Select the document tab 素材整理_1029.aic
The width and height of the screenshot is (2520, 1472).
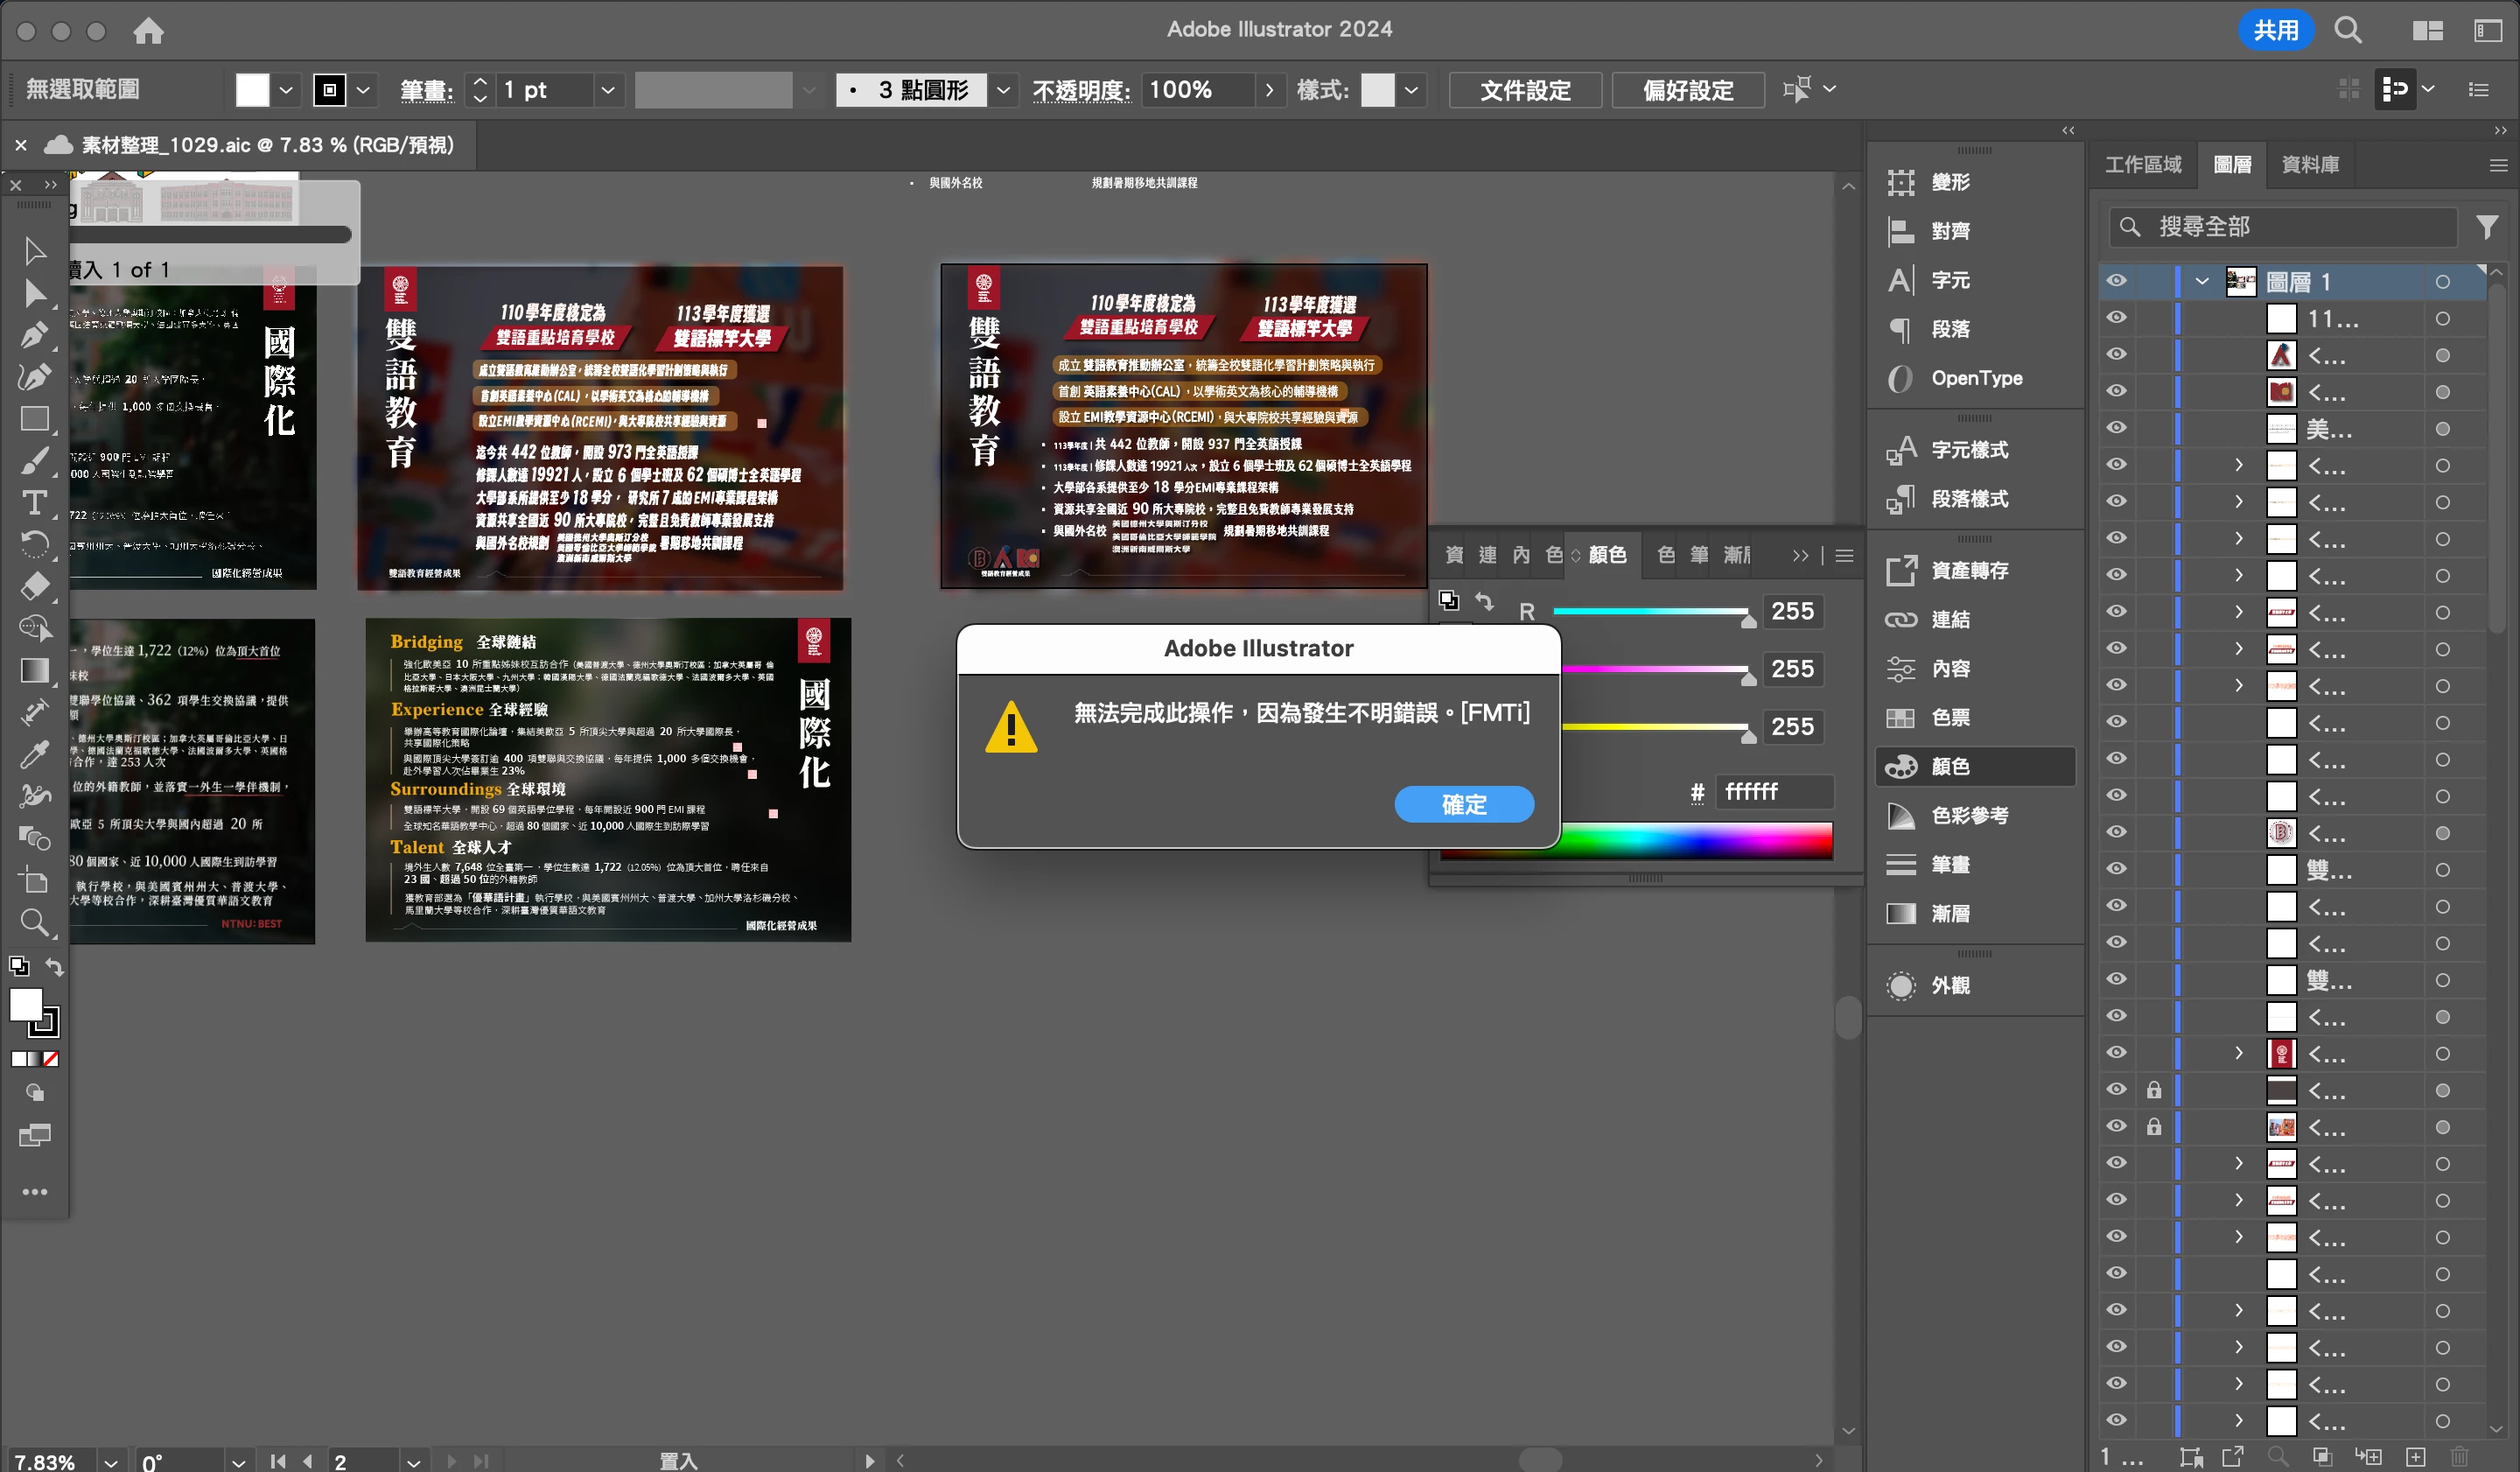(267, 145)
